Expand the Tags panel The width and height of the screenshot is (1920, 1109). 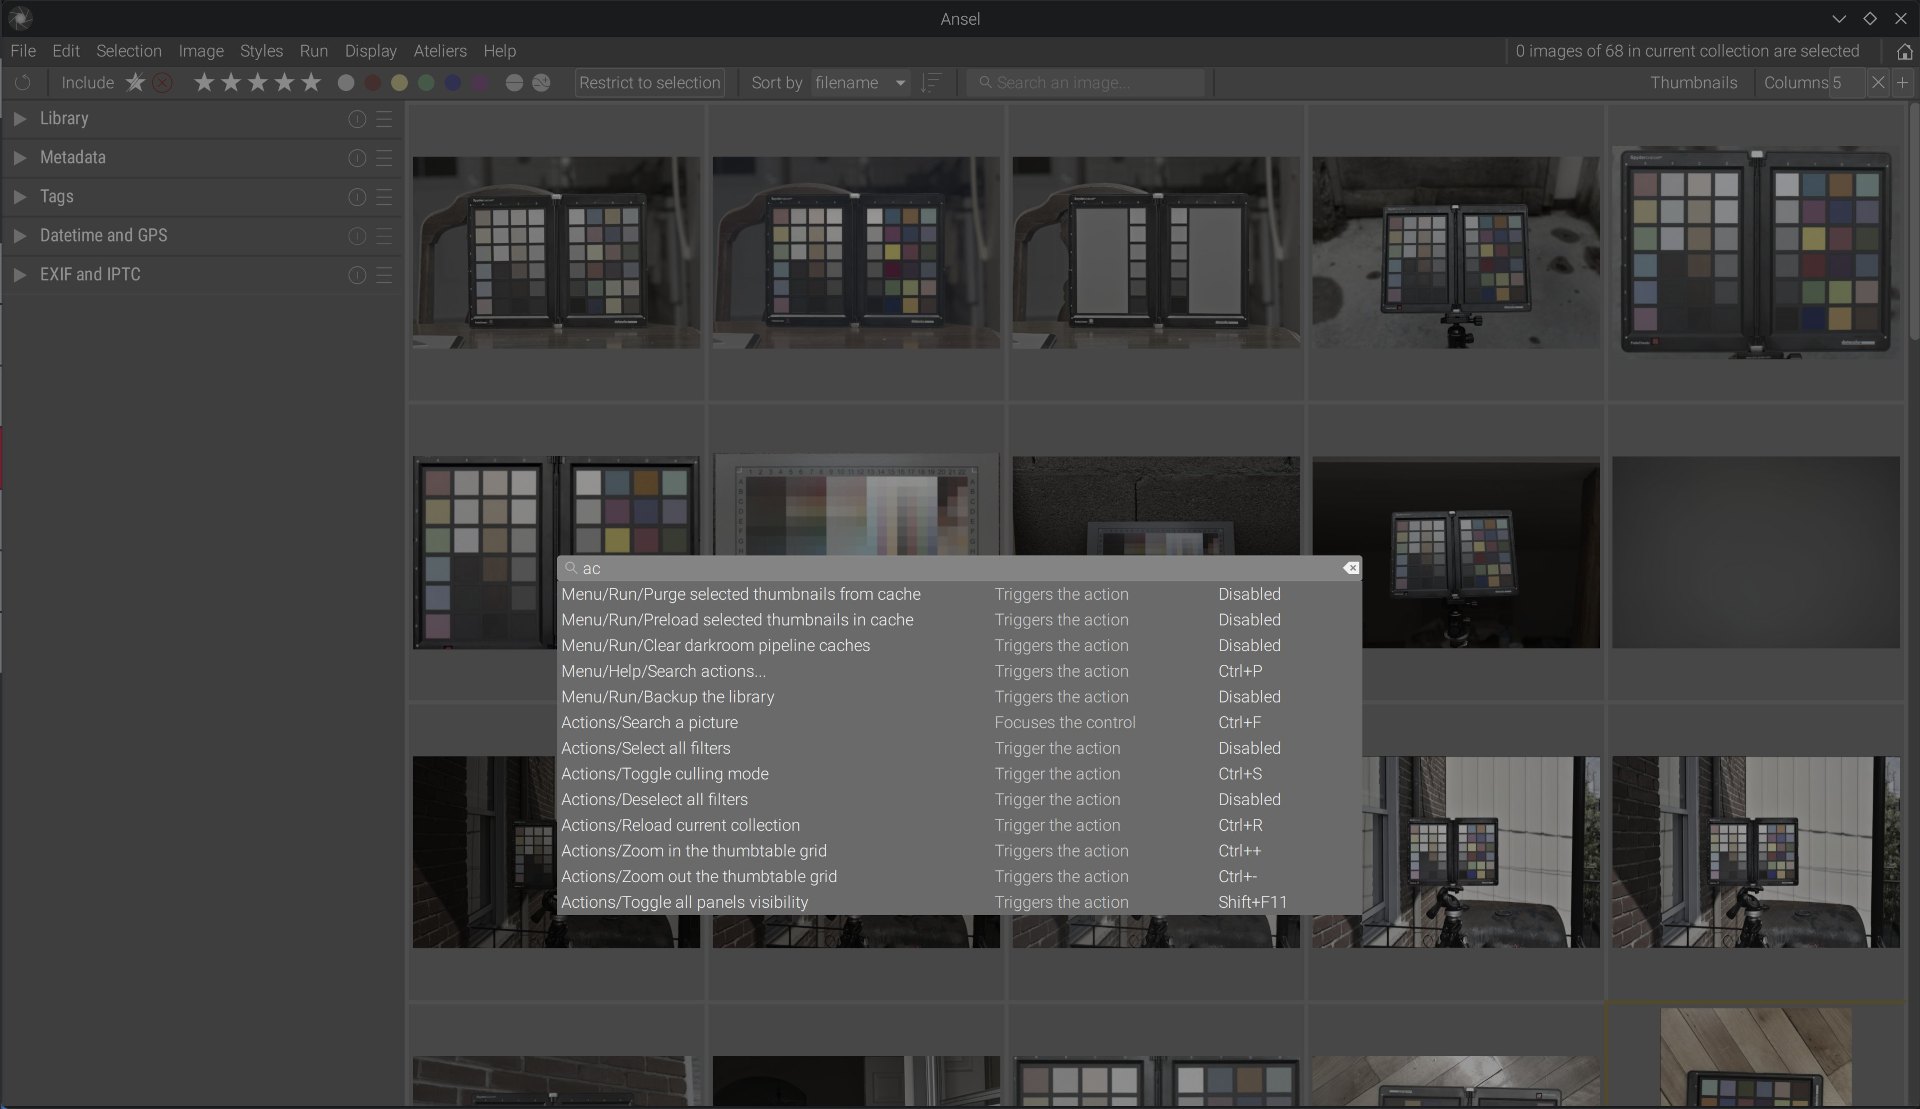coord(19,196)
